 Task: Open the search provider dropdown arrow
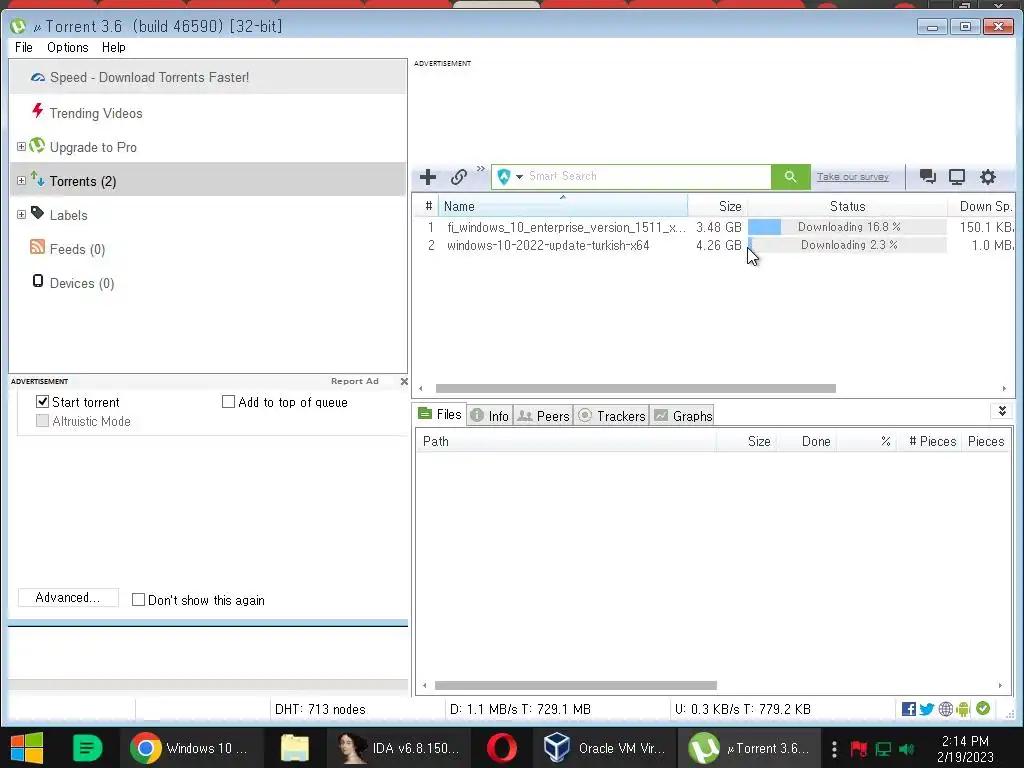[519, 177]
